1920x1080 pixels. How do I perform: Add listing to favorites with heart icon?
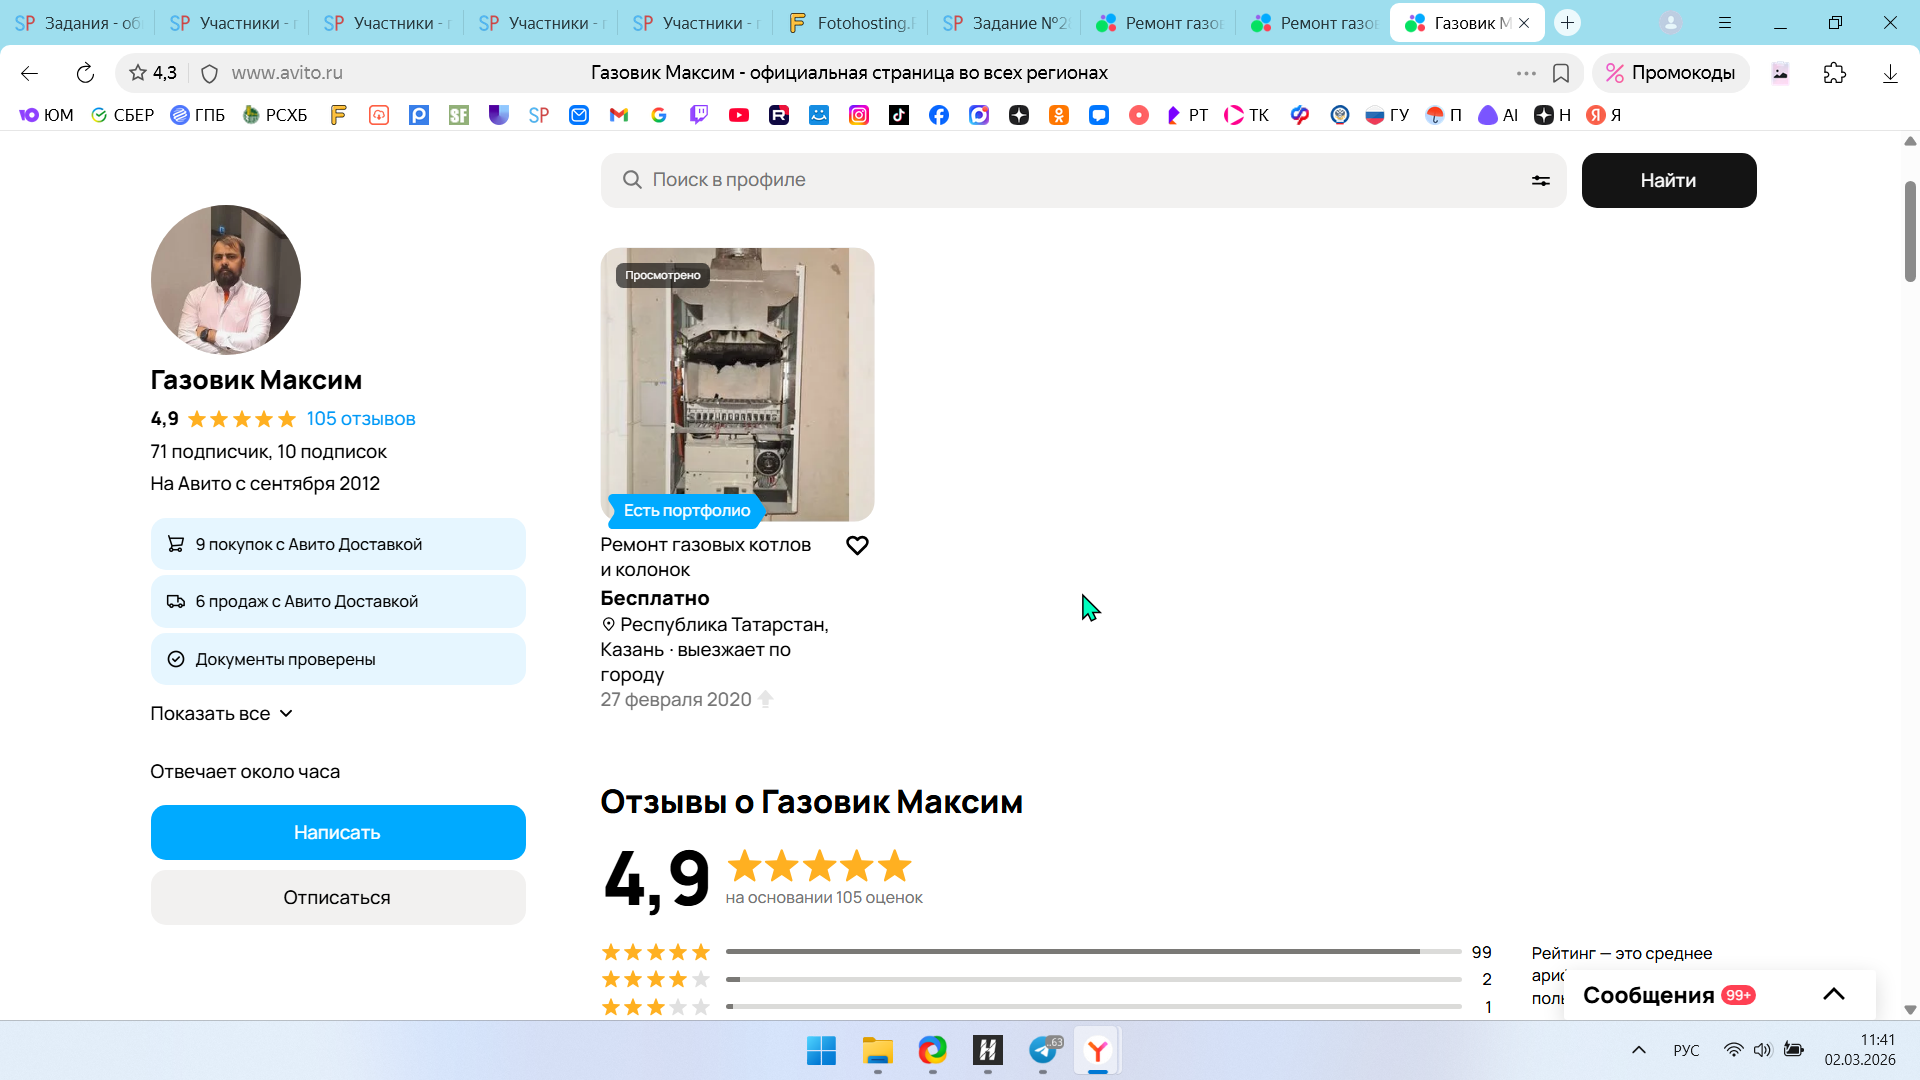coord(857,546)
